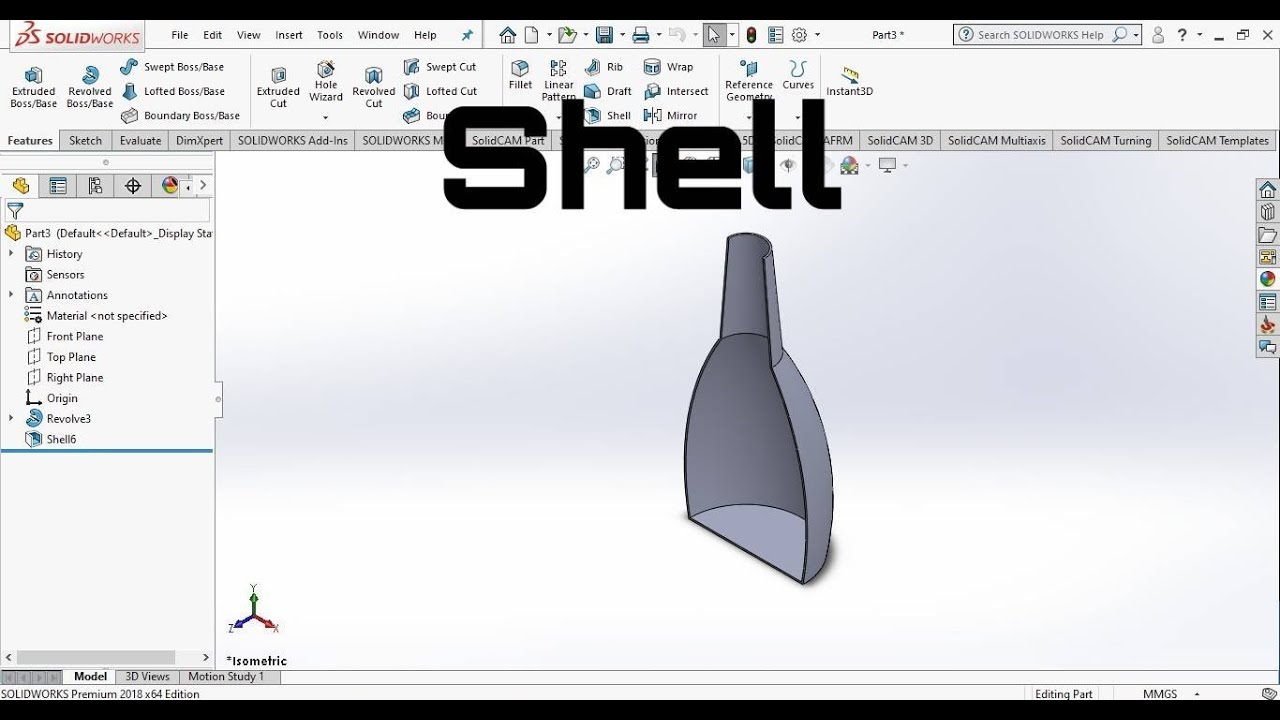Click the Rebuild traffic light icon

click(751, 35)
